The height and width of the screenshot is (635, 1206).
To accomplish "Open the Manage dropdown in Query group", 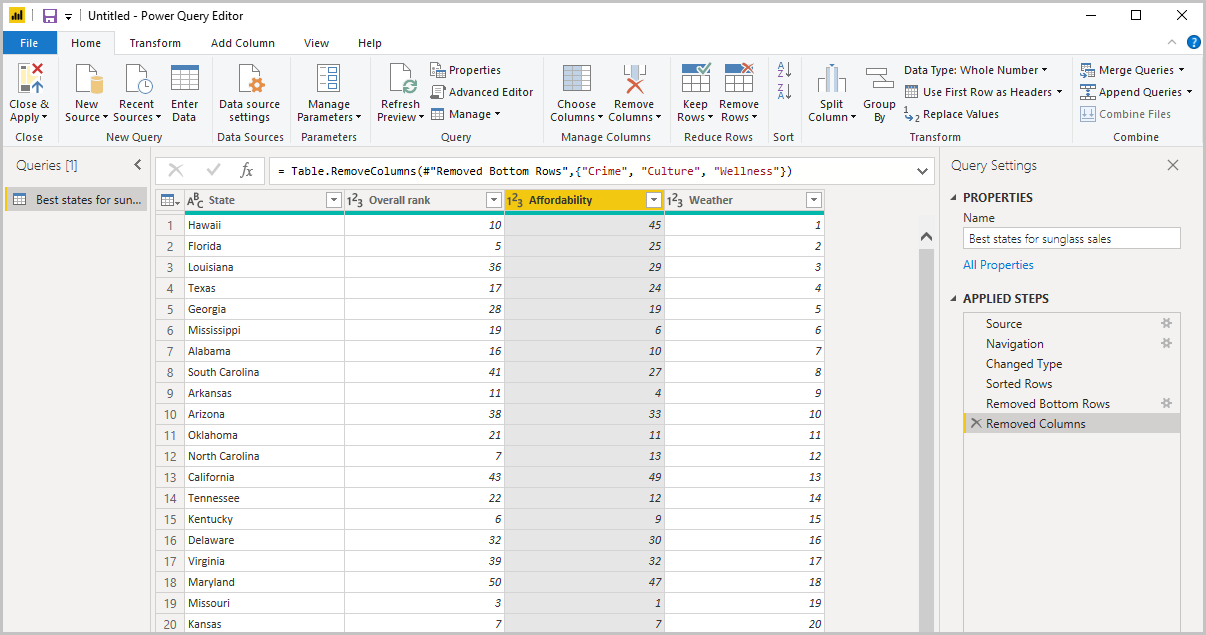I will point(466,114).
